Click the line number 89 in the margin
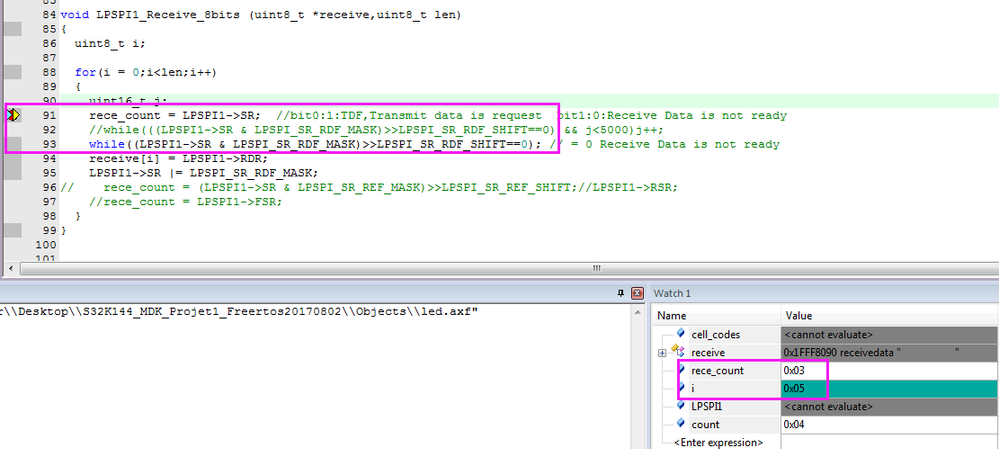 (x=49, y=87)
